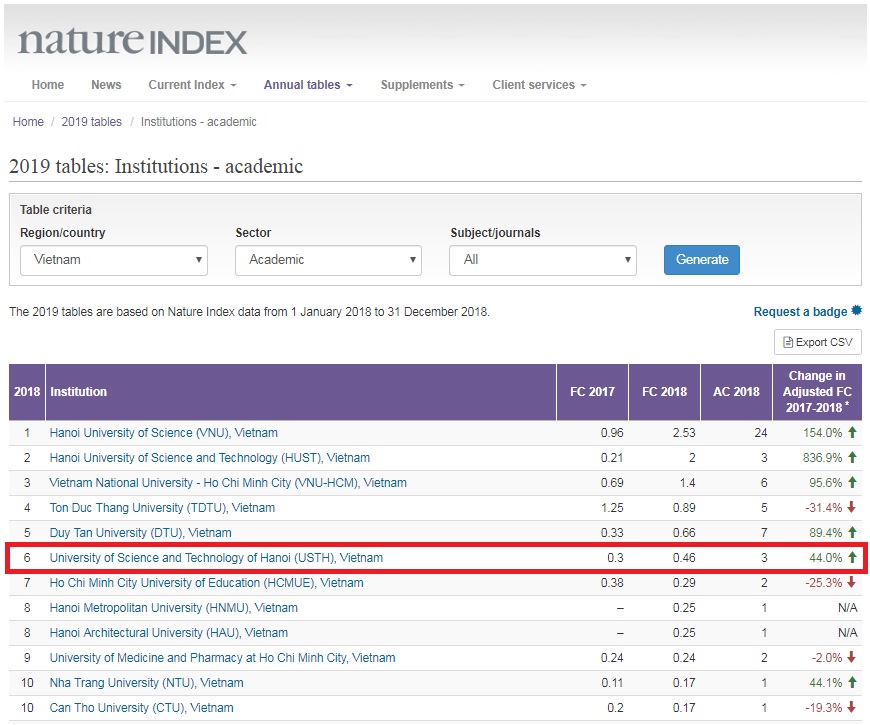Image resolution: width=870 pixels, height=725 pixels.
Task: Click green up arrow for Hanoi University of Science
Action: coord(852,432)
